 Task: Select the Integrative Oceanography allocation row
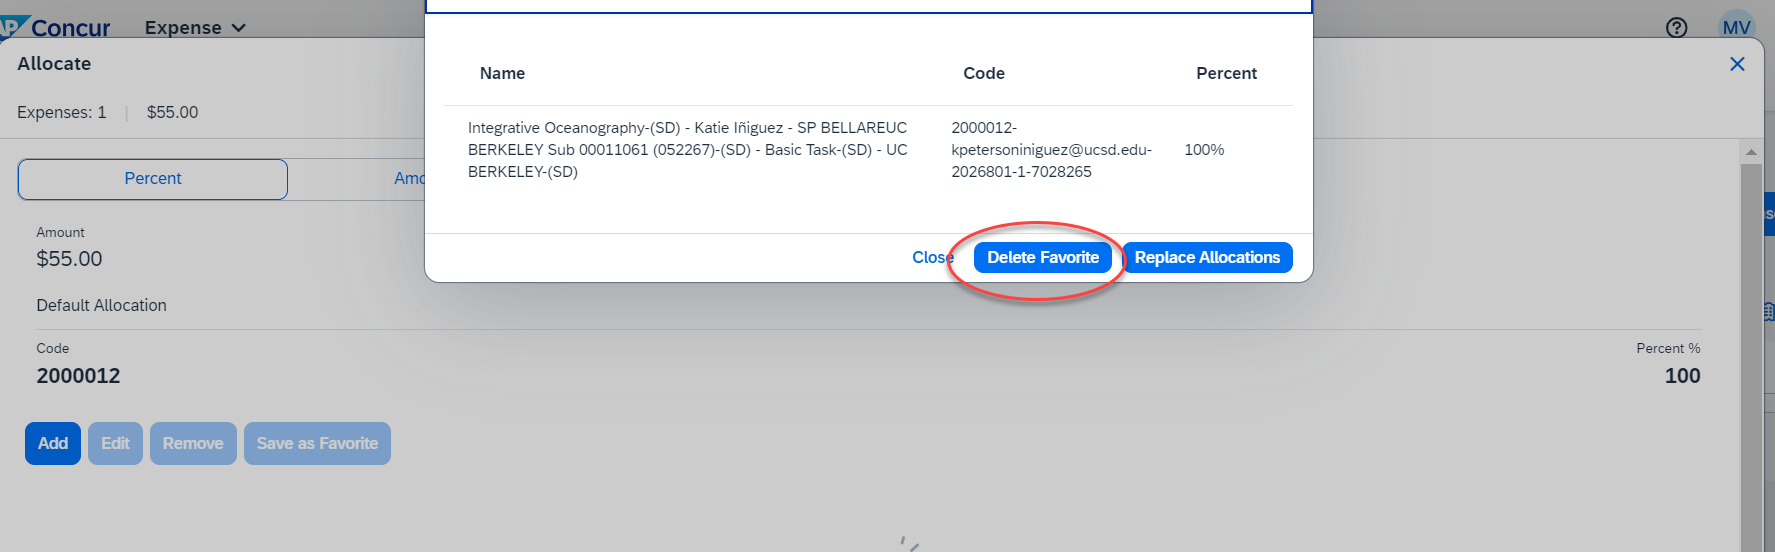688,150
